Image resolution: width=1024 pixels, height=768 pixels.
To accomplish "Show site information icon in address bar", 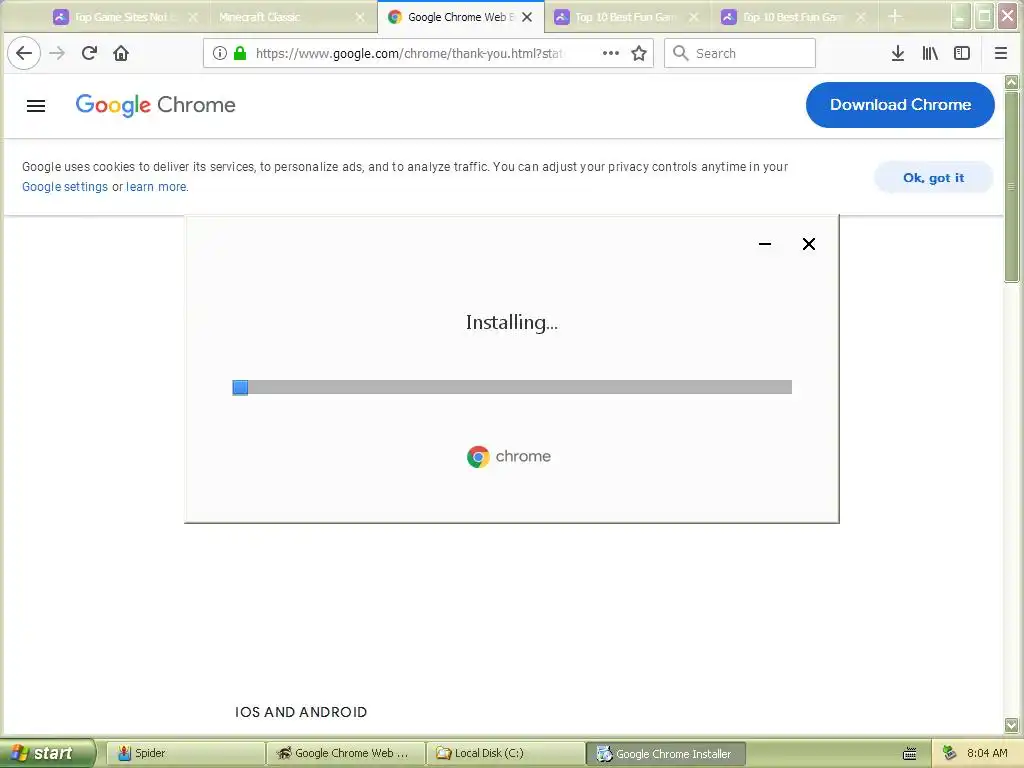I will click(x=220, y=53).
